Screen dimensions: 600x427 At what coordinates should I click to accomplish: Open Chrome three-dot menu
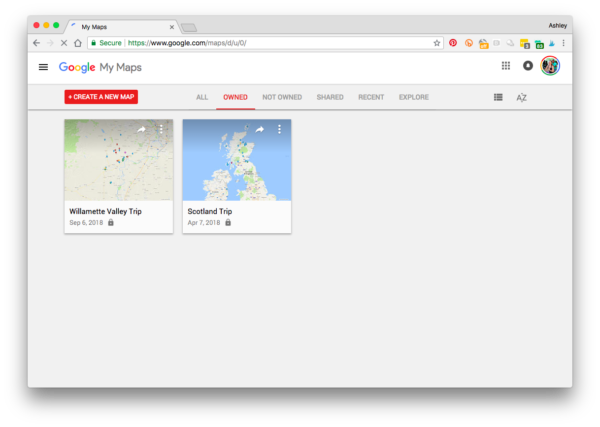563,43
